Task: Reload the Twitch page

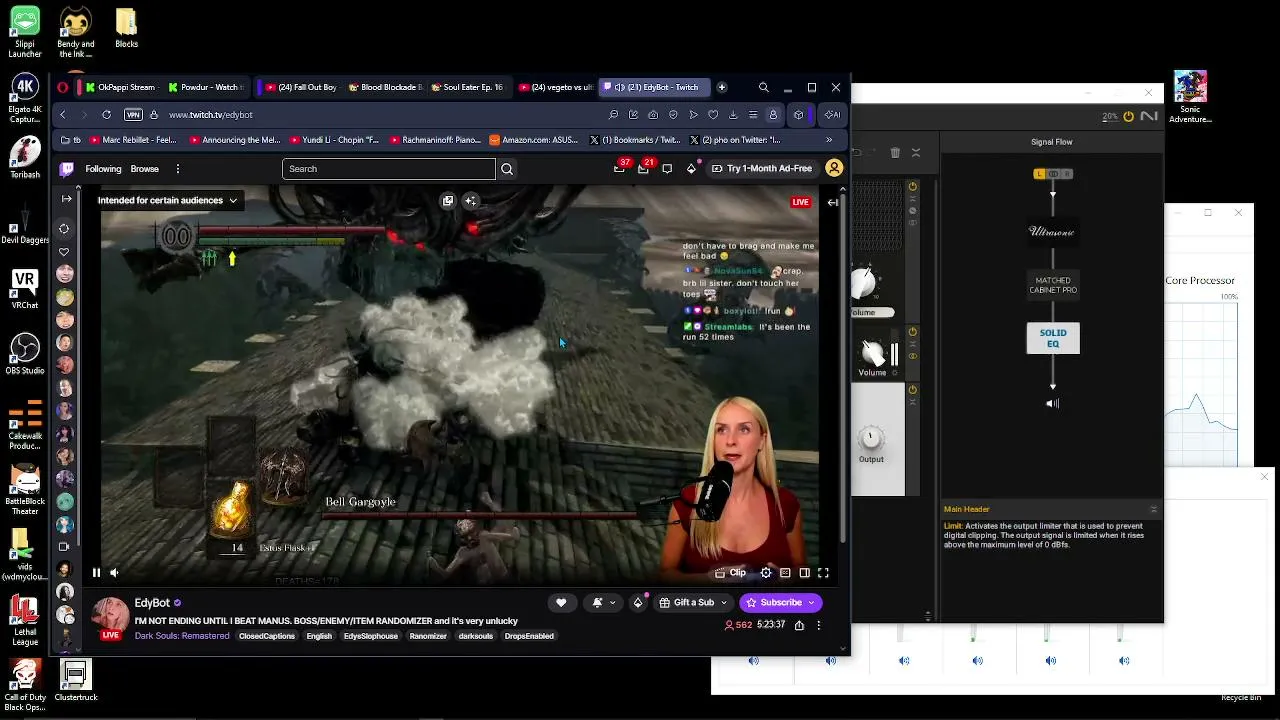Action: tap(106, 115)
